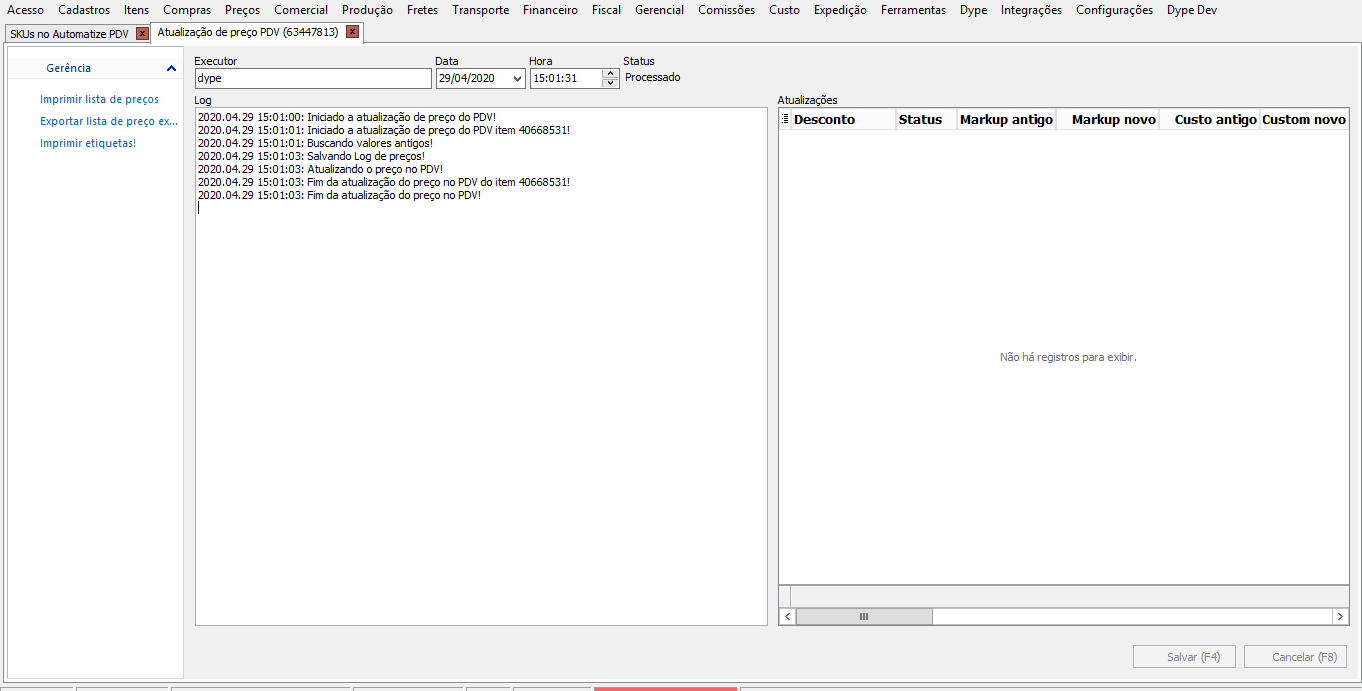This screenshot has width=1362, height=691.
Task: Open the Transporte menu
Action: 480,10
